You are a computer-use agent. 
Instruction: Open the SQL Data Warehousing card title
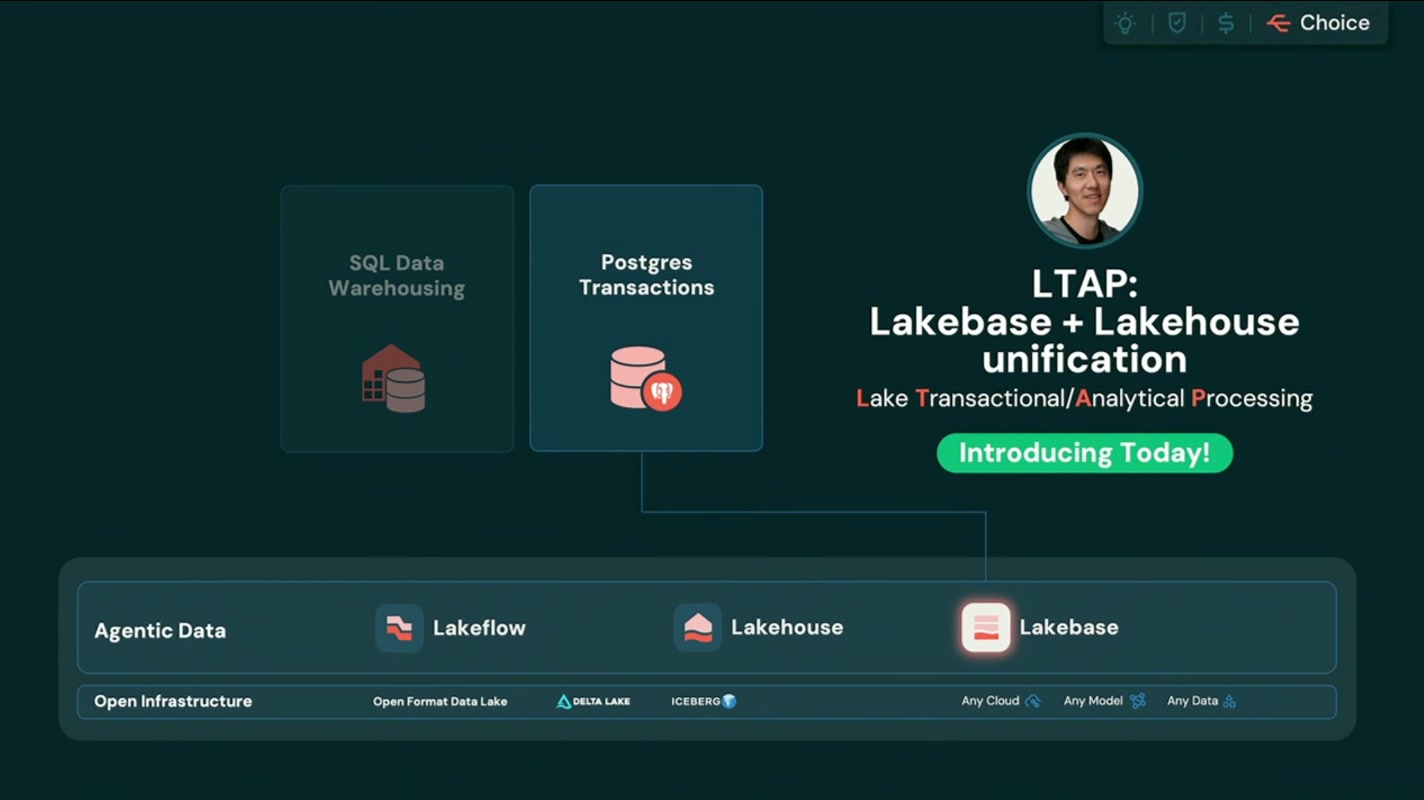397,275
